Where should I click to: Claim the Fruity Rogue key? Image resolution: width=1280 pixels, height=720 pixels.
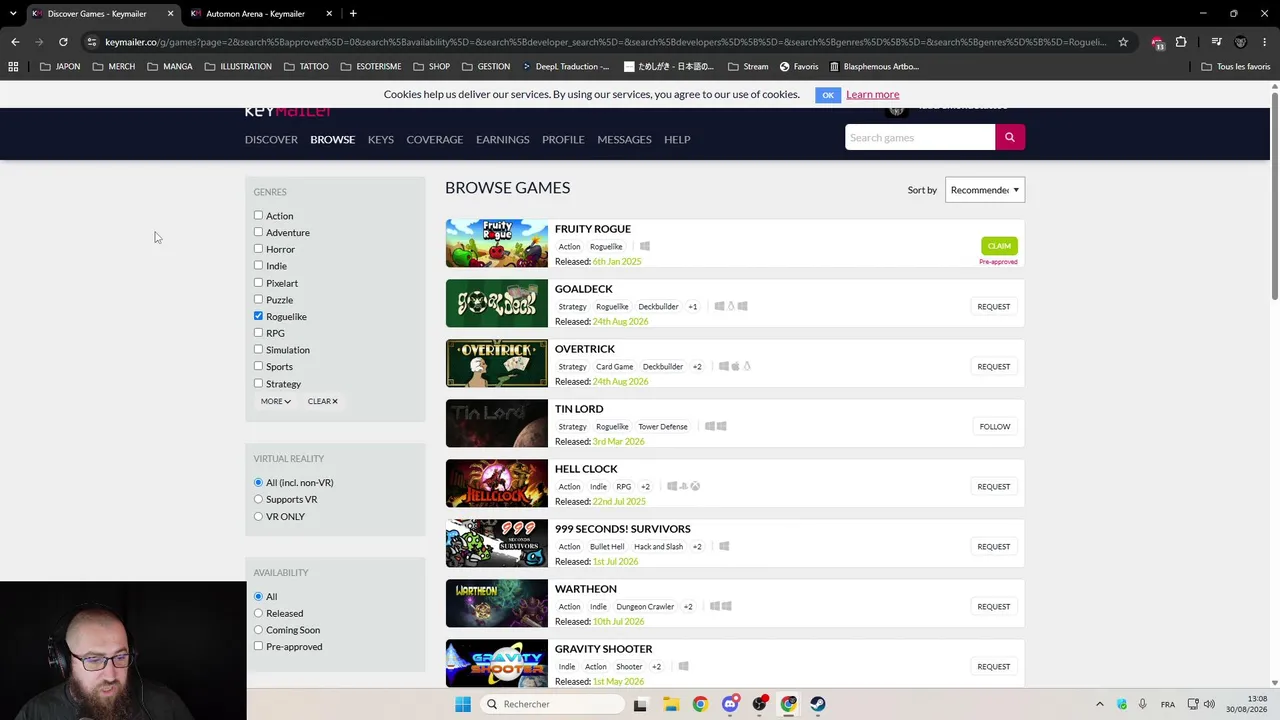tap(999, 246)
